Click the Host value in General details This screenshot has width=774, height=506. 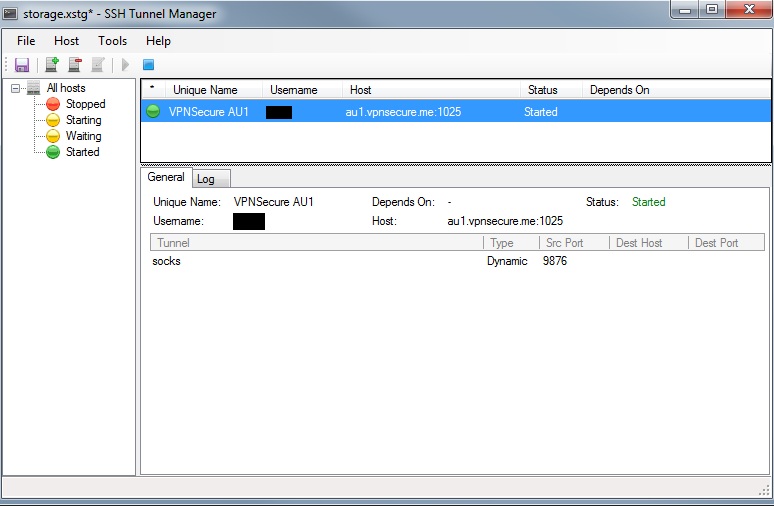tap(505, 221)
